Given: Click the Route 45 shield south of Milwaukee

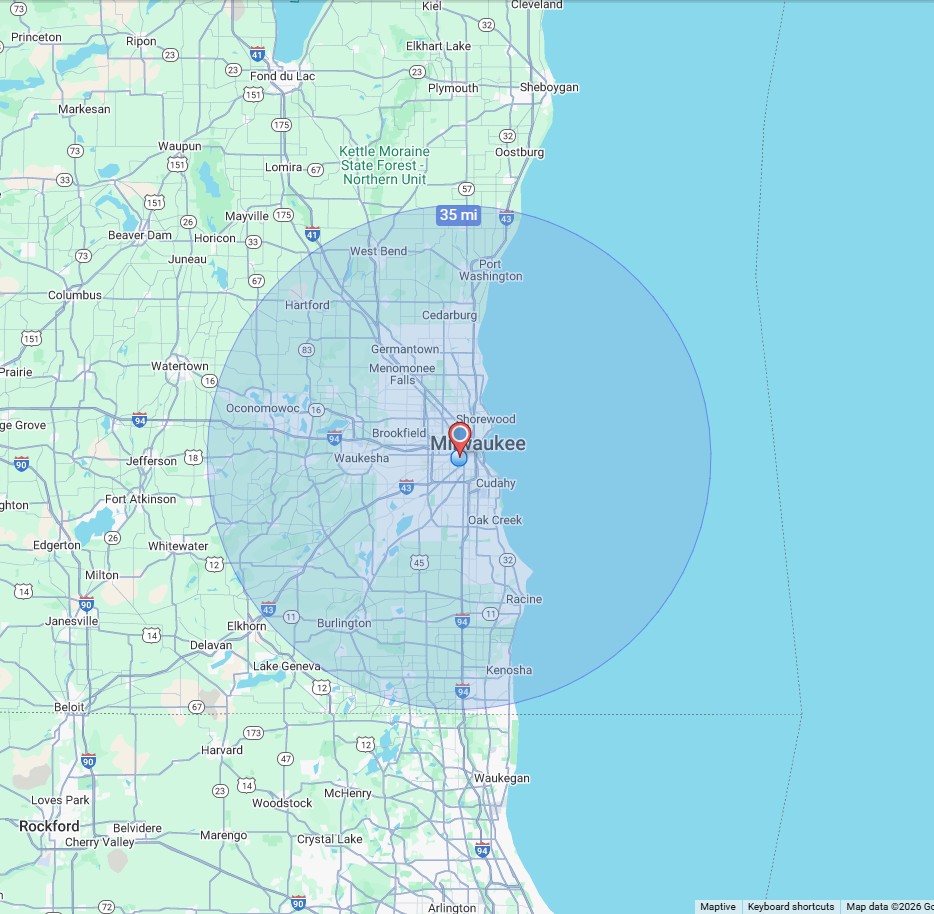Looking at the screenshot, I should pyautogui.click(x=419, y=563).
